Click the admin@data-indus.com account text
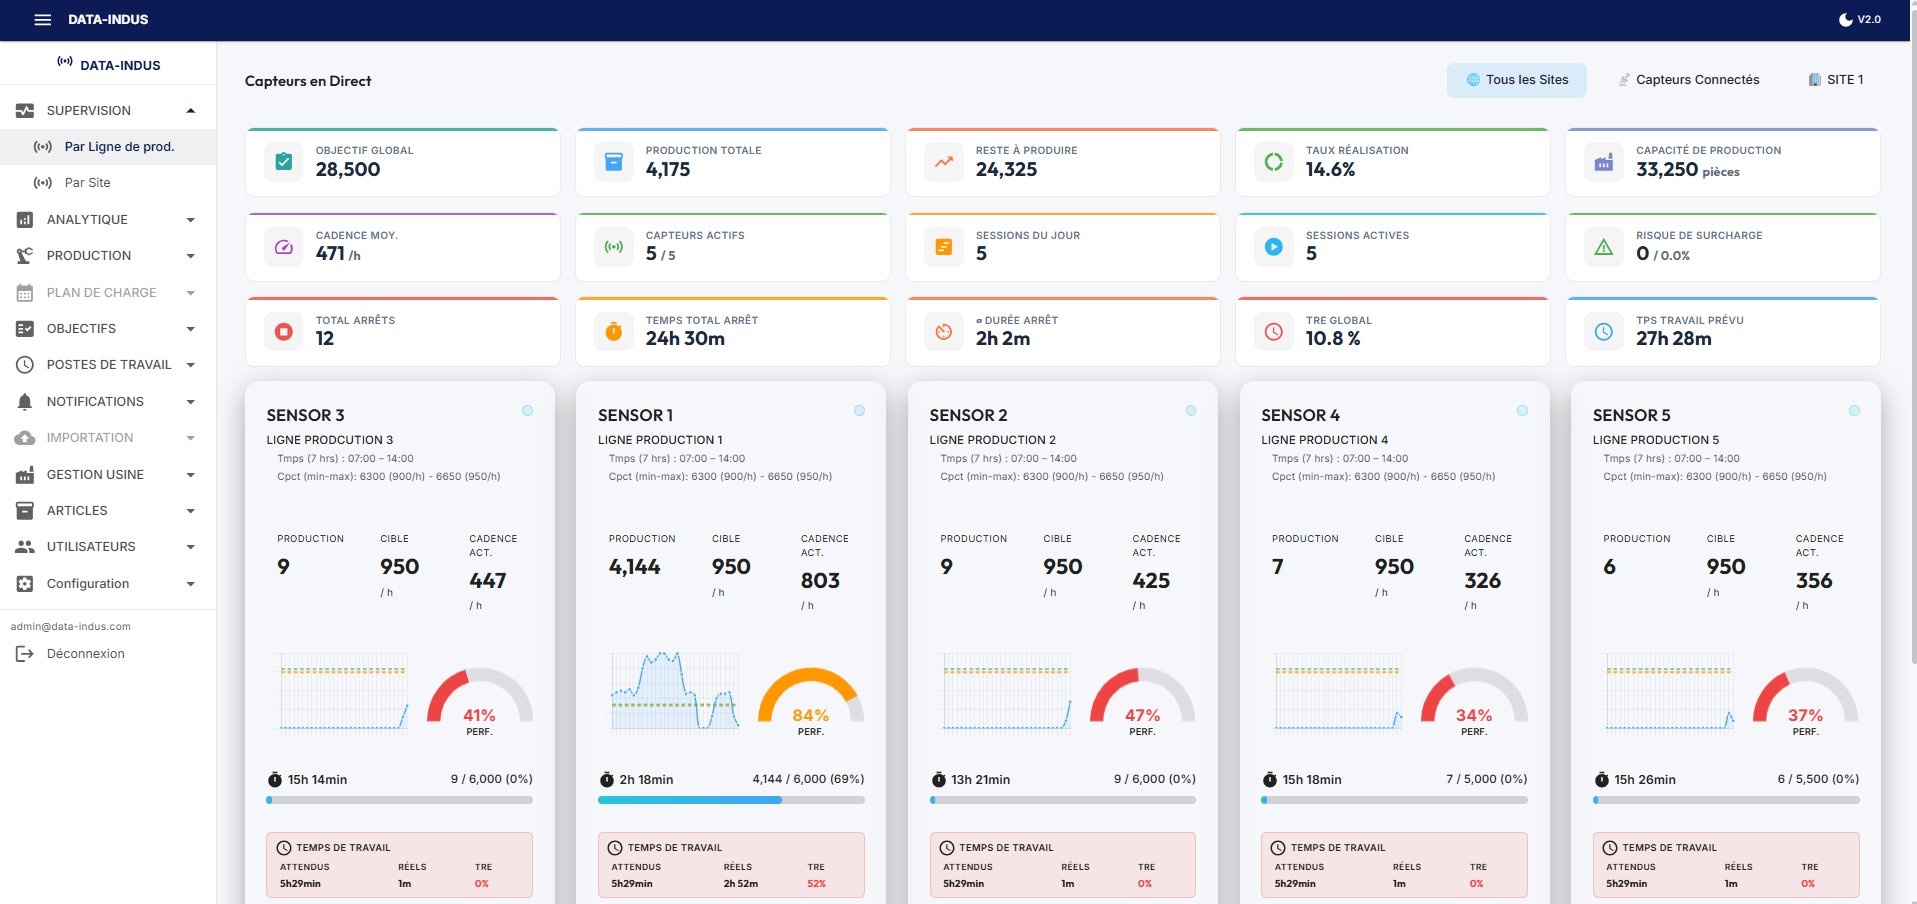Viewport: 1917px width, 904px height. pyautogui.click(x=70, y=627)
